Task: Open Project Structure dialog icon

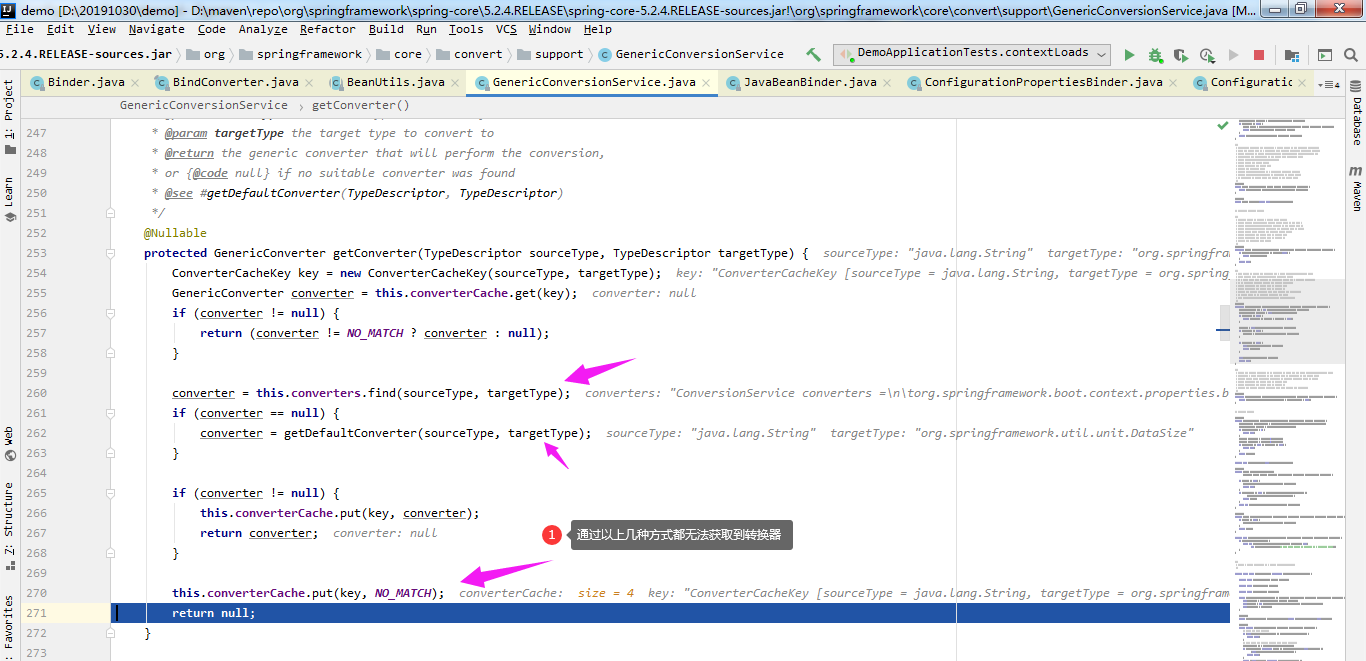Action: coord(1292,55)
